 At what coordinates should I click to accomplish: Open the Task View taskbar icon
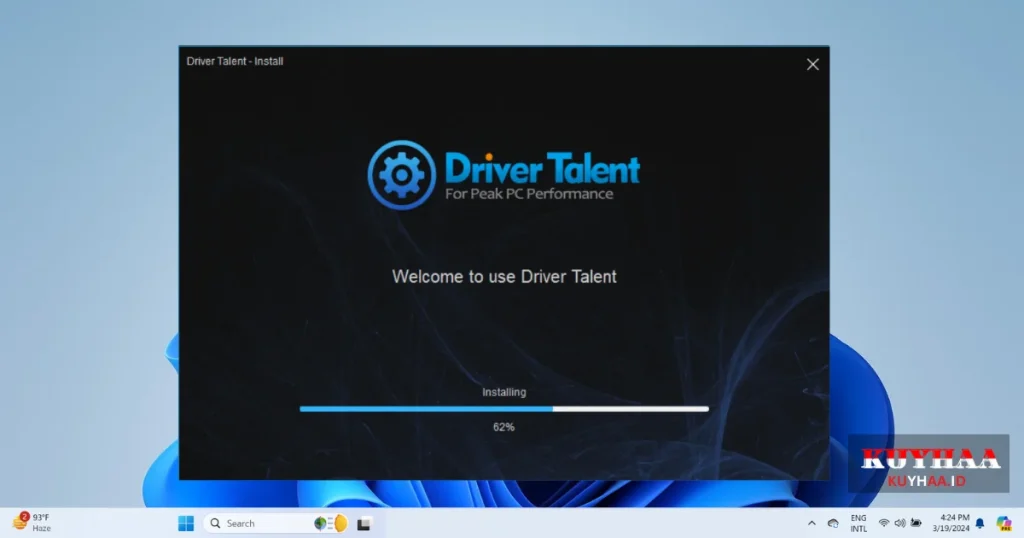point(364,524)
